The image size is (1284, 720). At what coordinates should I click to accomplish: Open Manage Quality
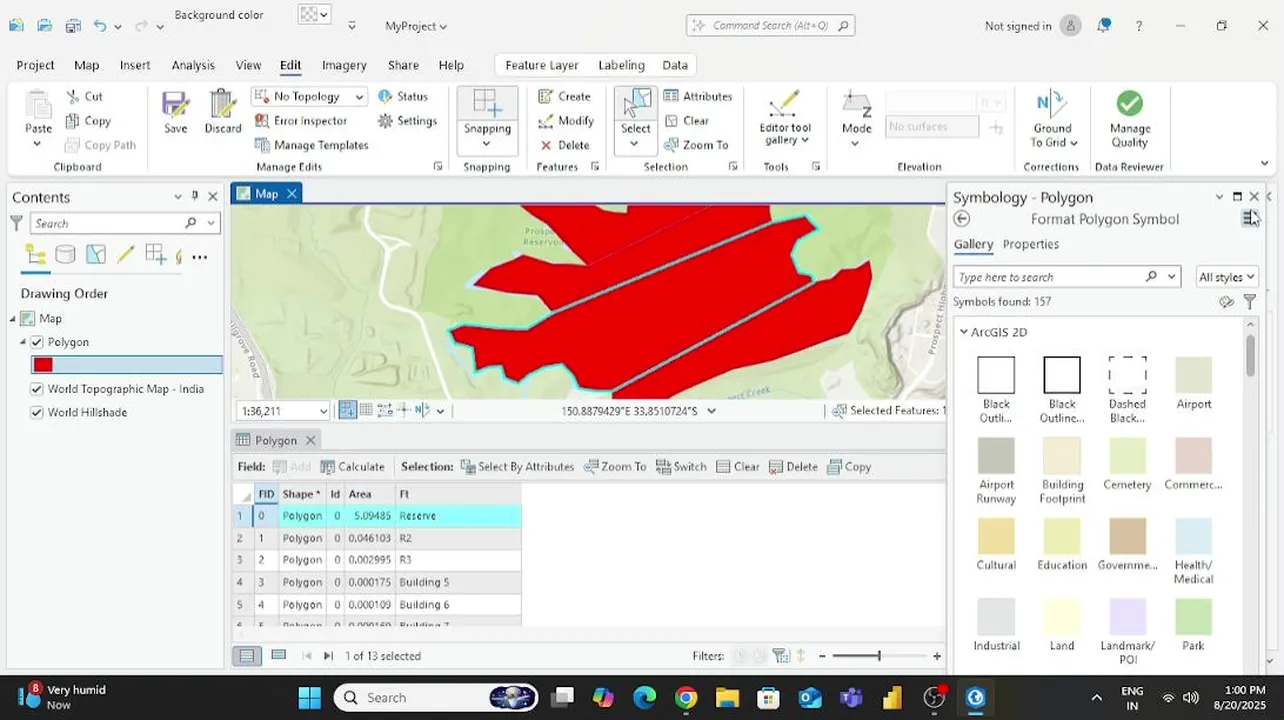pos(1129,119)
